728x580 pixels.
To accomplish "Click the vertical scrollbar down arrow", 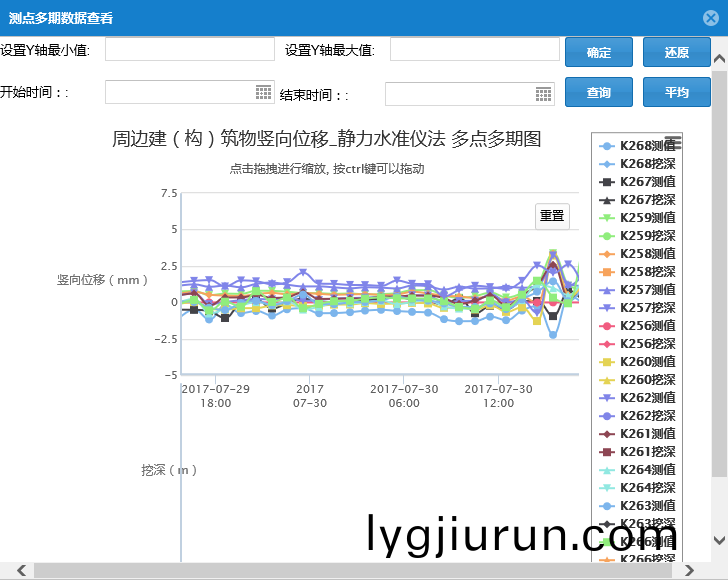I will (x=719, y=540).
